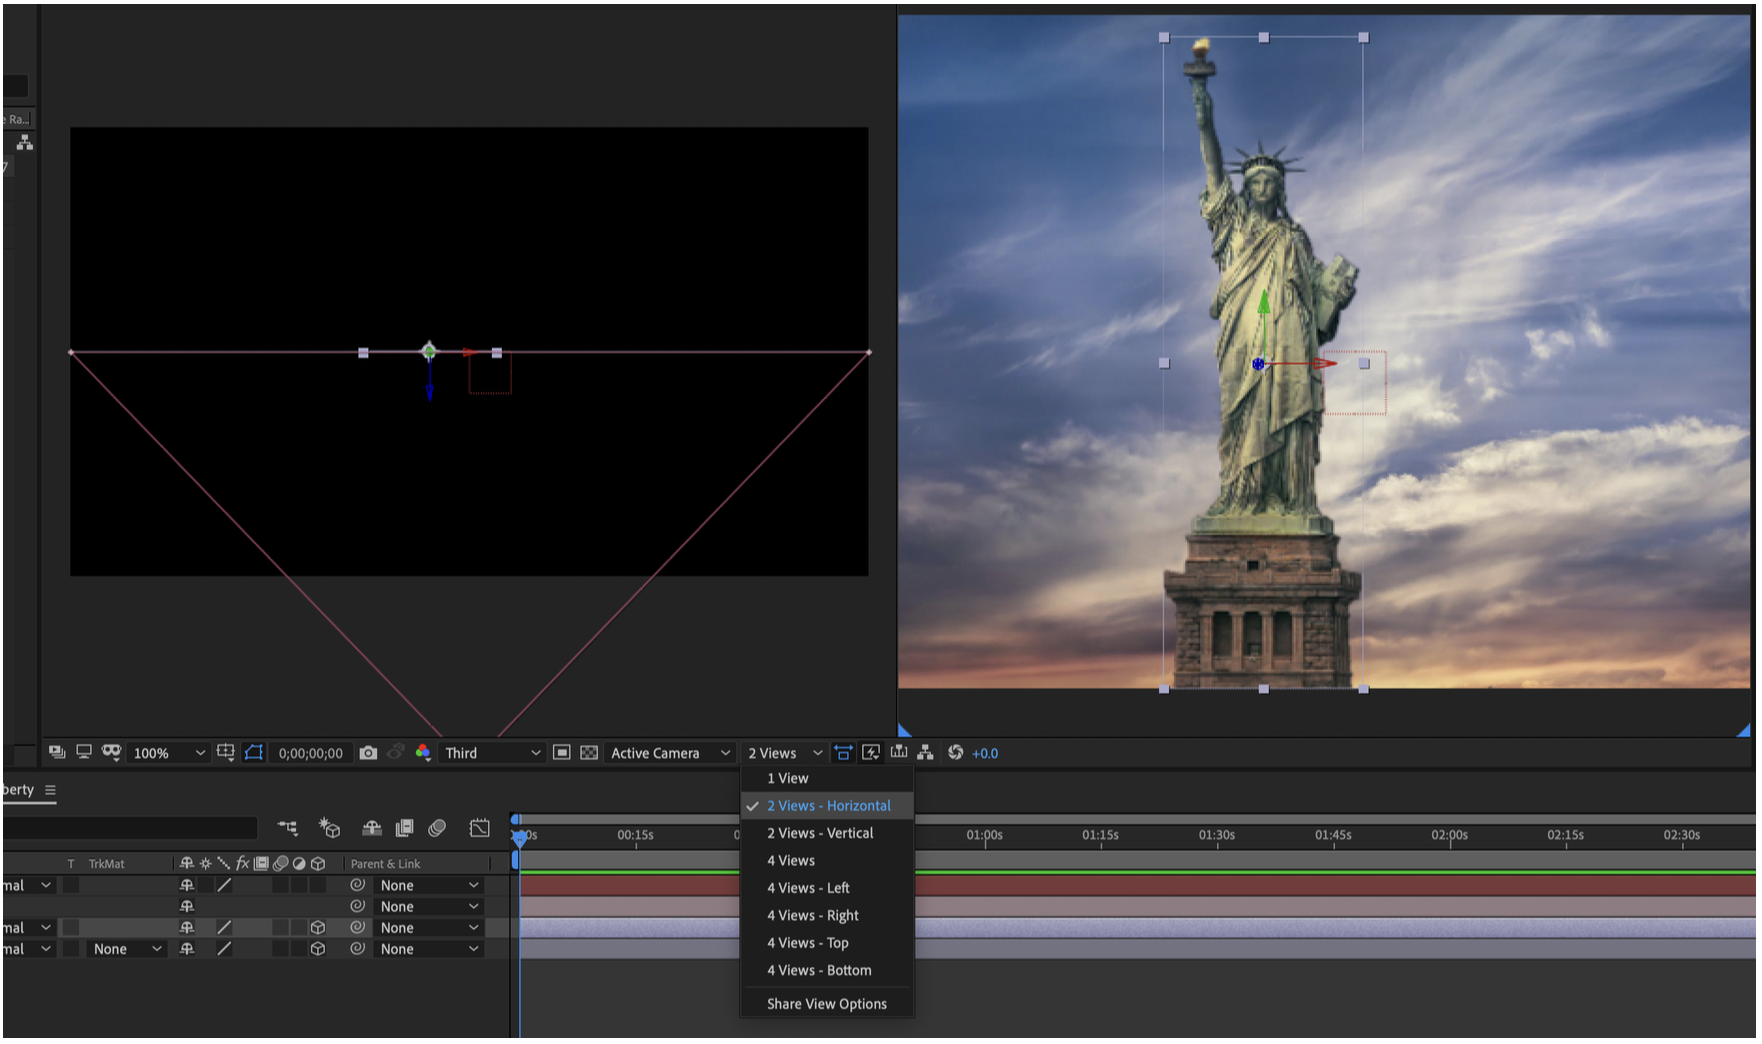Open the Third resolution dropdown
Screen dimensions: 1762x1044
pyautogui.click(x=492, y=754)
